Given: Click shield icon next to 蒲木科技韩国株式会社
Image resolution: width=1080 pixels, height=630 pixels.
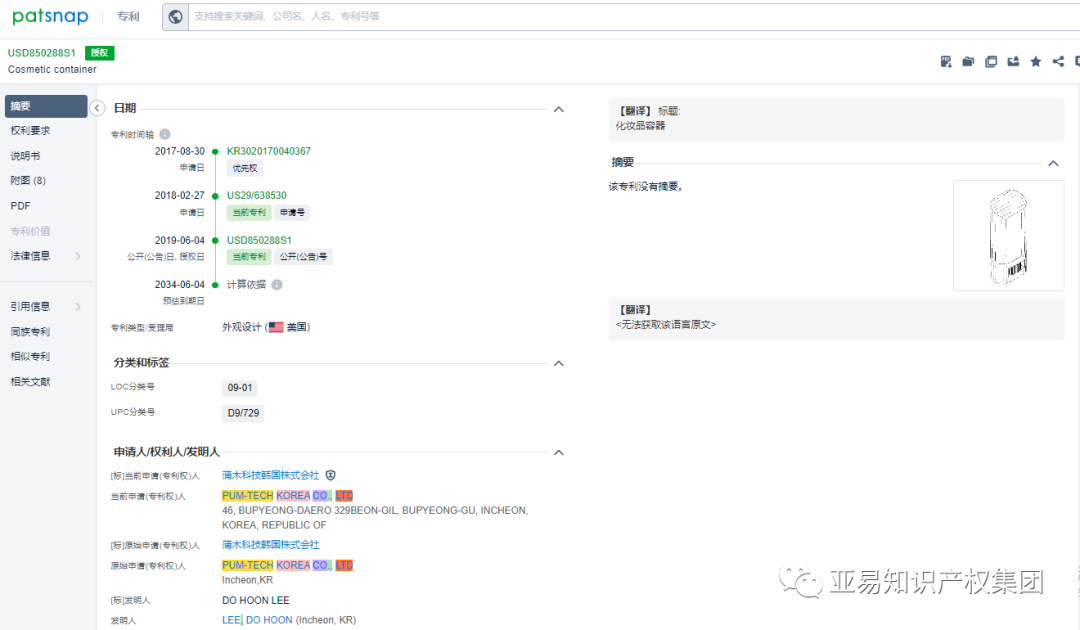Looking at the screenshot, I should pyautogui.click(x=331, y=475).
